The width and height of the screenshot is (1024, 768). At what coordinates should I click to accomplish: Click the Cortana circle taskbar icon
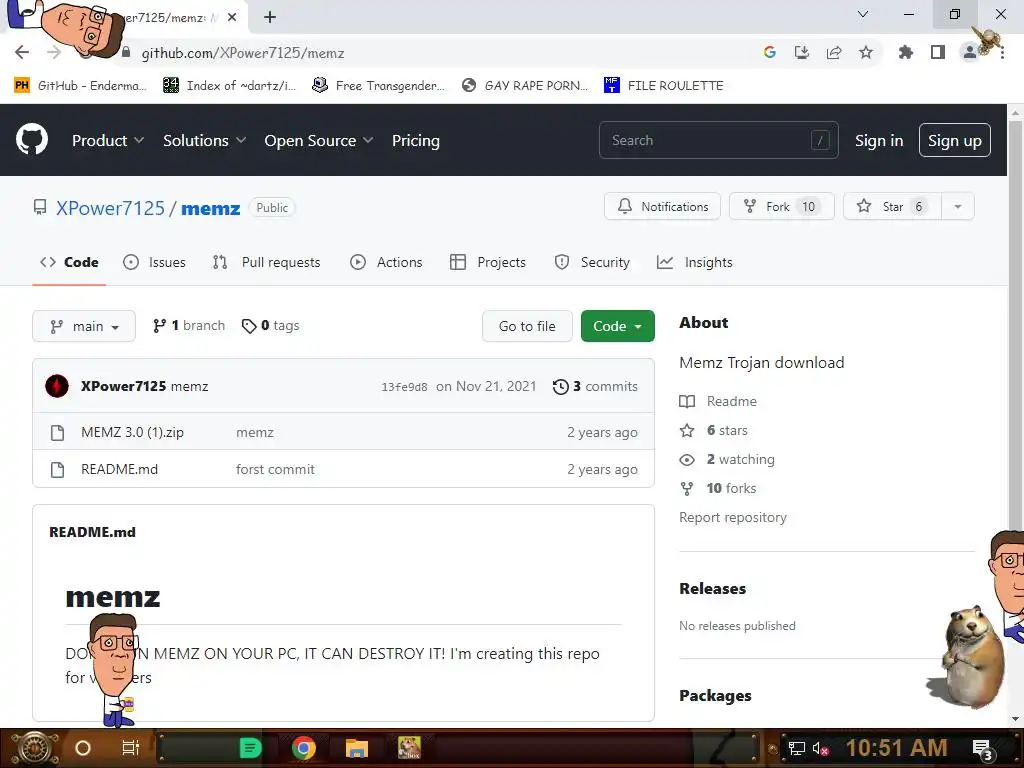coord(83,748)
